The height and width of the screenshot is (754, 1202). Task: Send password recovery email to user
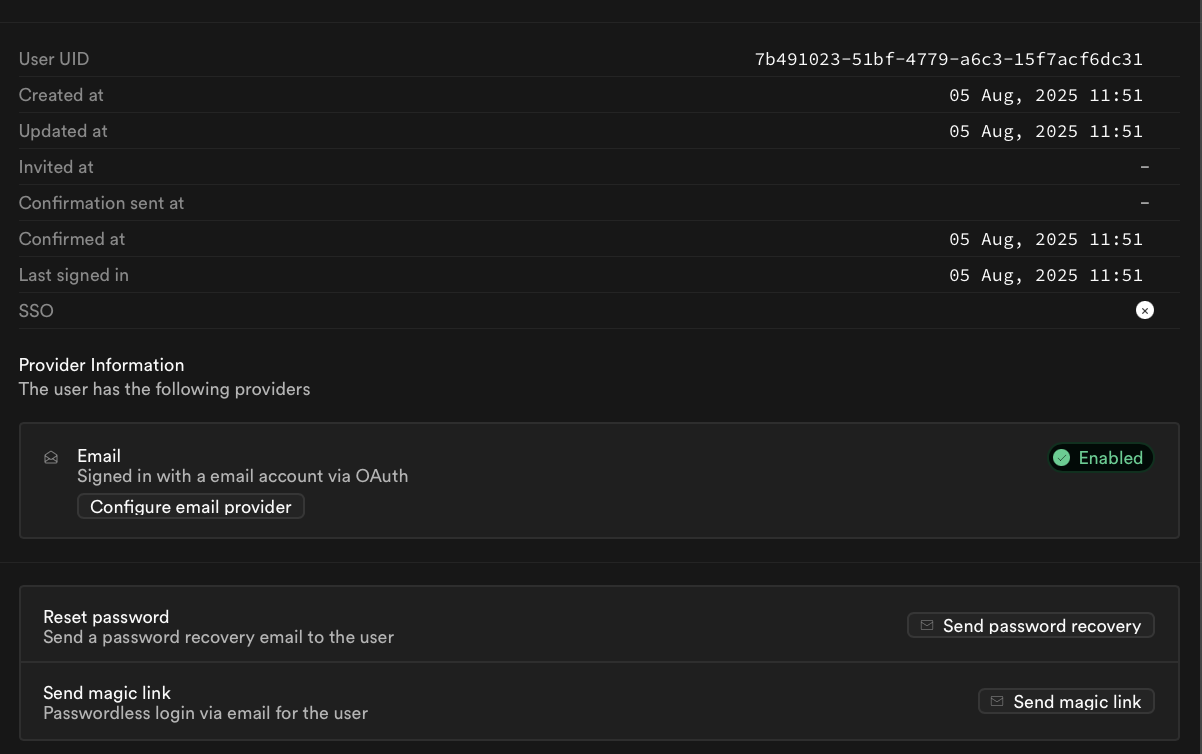click(x=1031, y=625)
